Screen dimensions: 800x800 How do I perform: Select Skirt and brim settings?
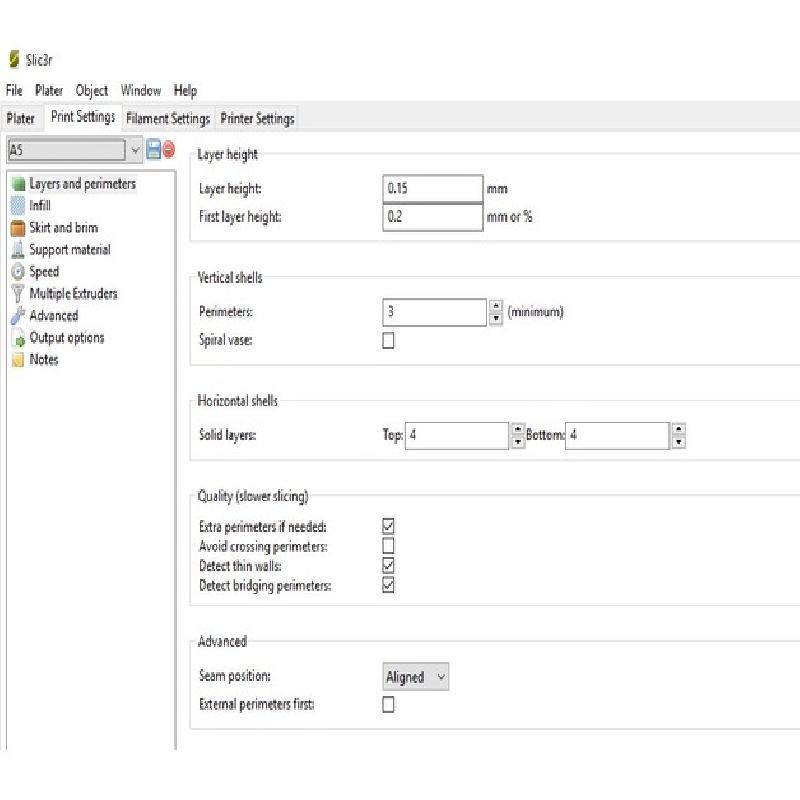tap(64, 228)
